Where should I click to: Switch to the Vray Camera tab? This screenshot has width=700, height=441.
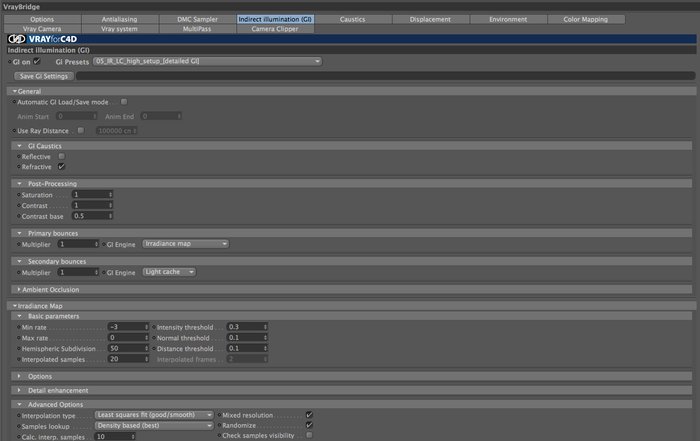(42, 29)
